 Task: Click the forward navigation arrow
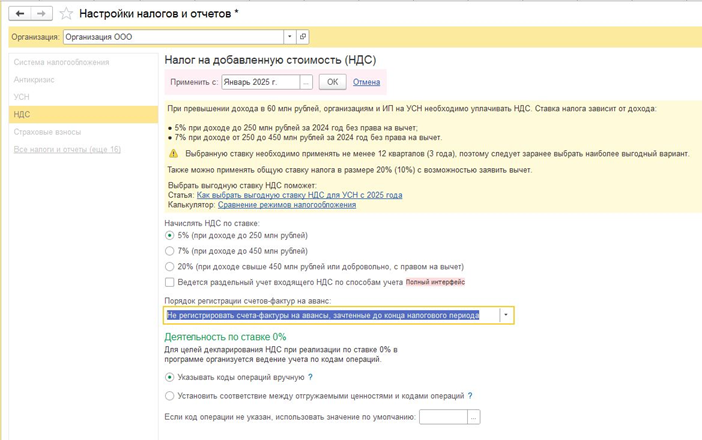(41, 13)
